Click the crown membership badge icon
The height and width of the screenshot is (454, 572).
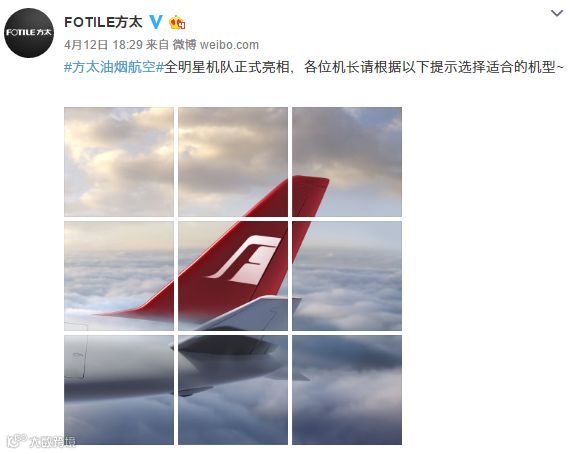(x=177, y=23)
